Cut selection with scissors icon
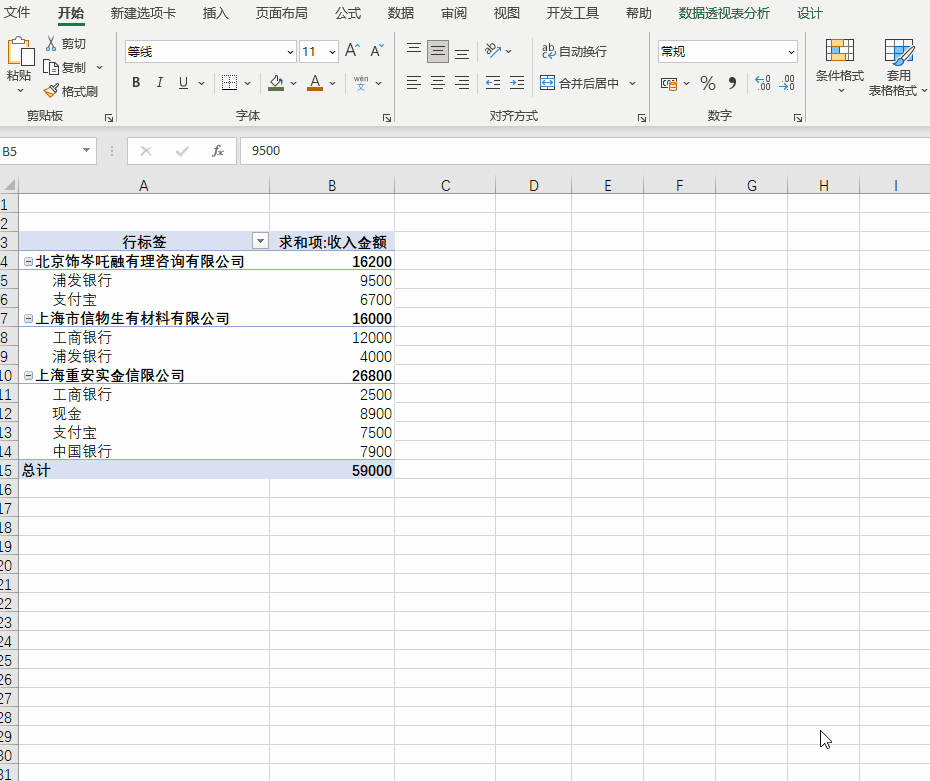Screen dimensions: 930x781 pyautogui.click(x=52, y=43)
